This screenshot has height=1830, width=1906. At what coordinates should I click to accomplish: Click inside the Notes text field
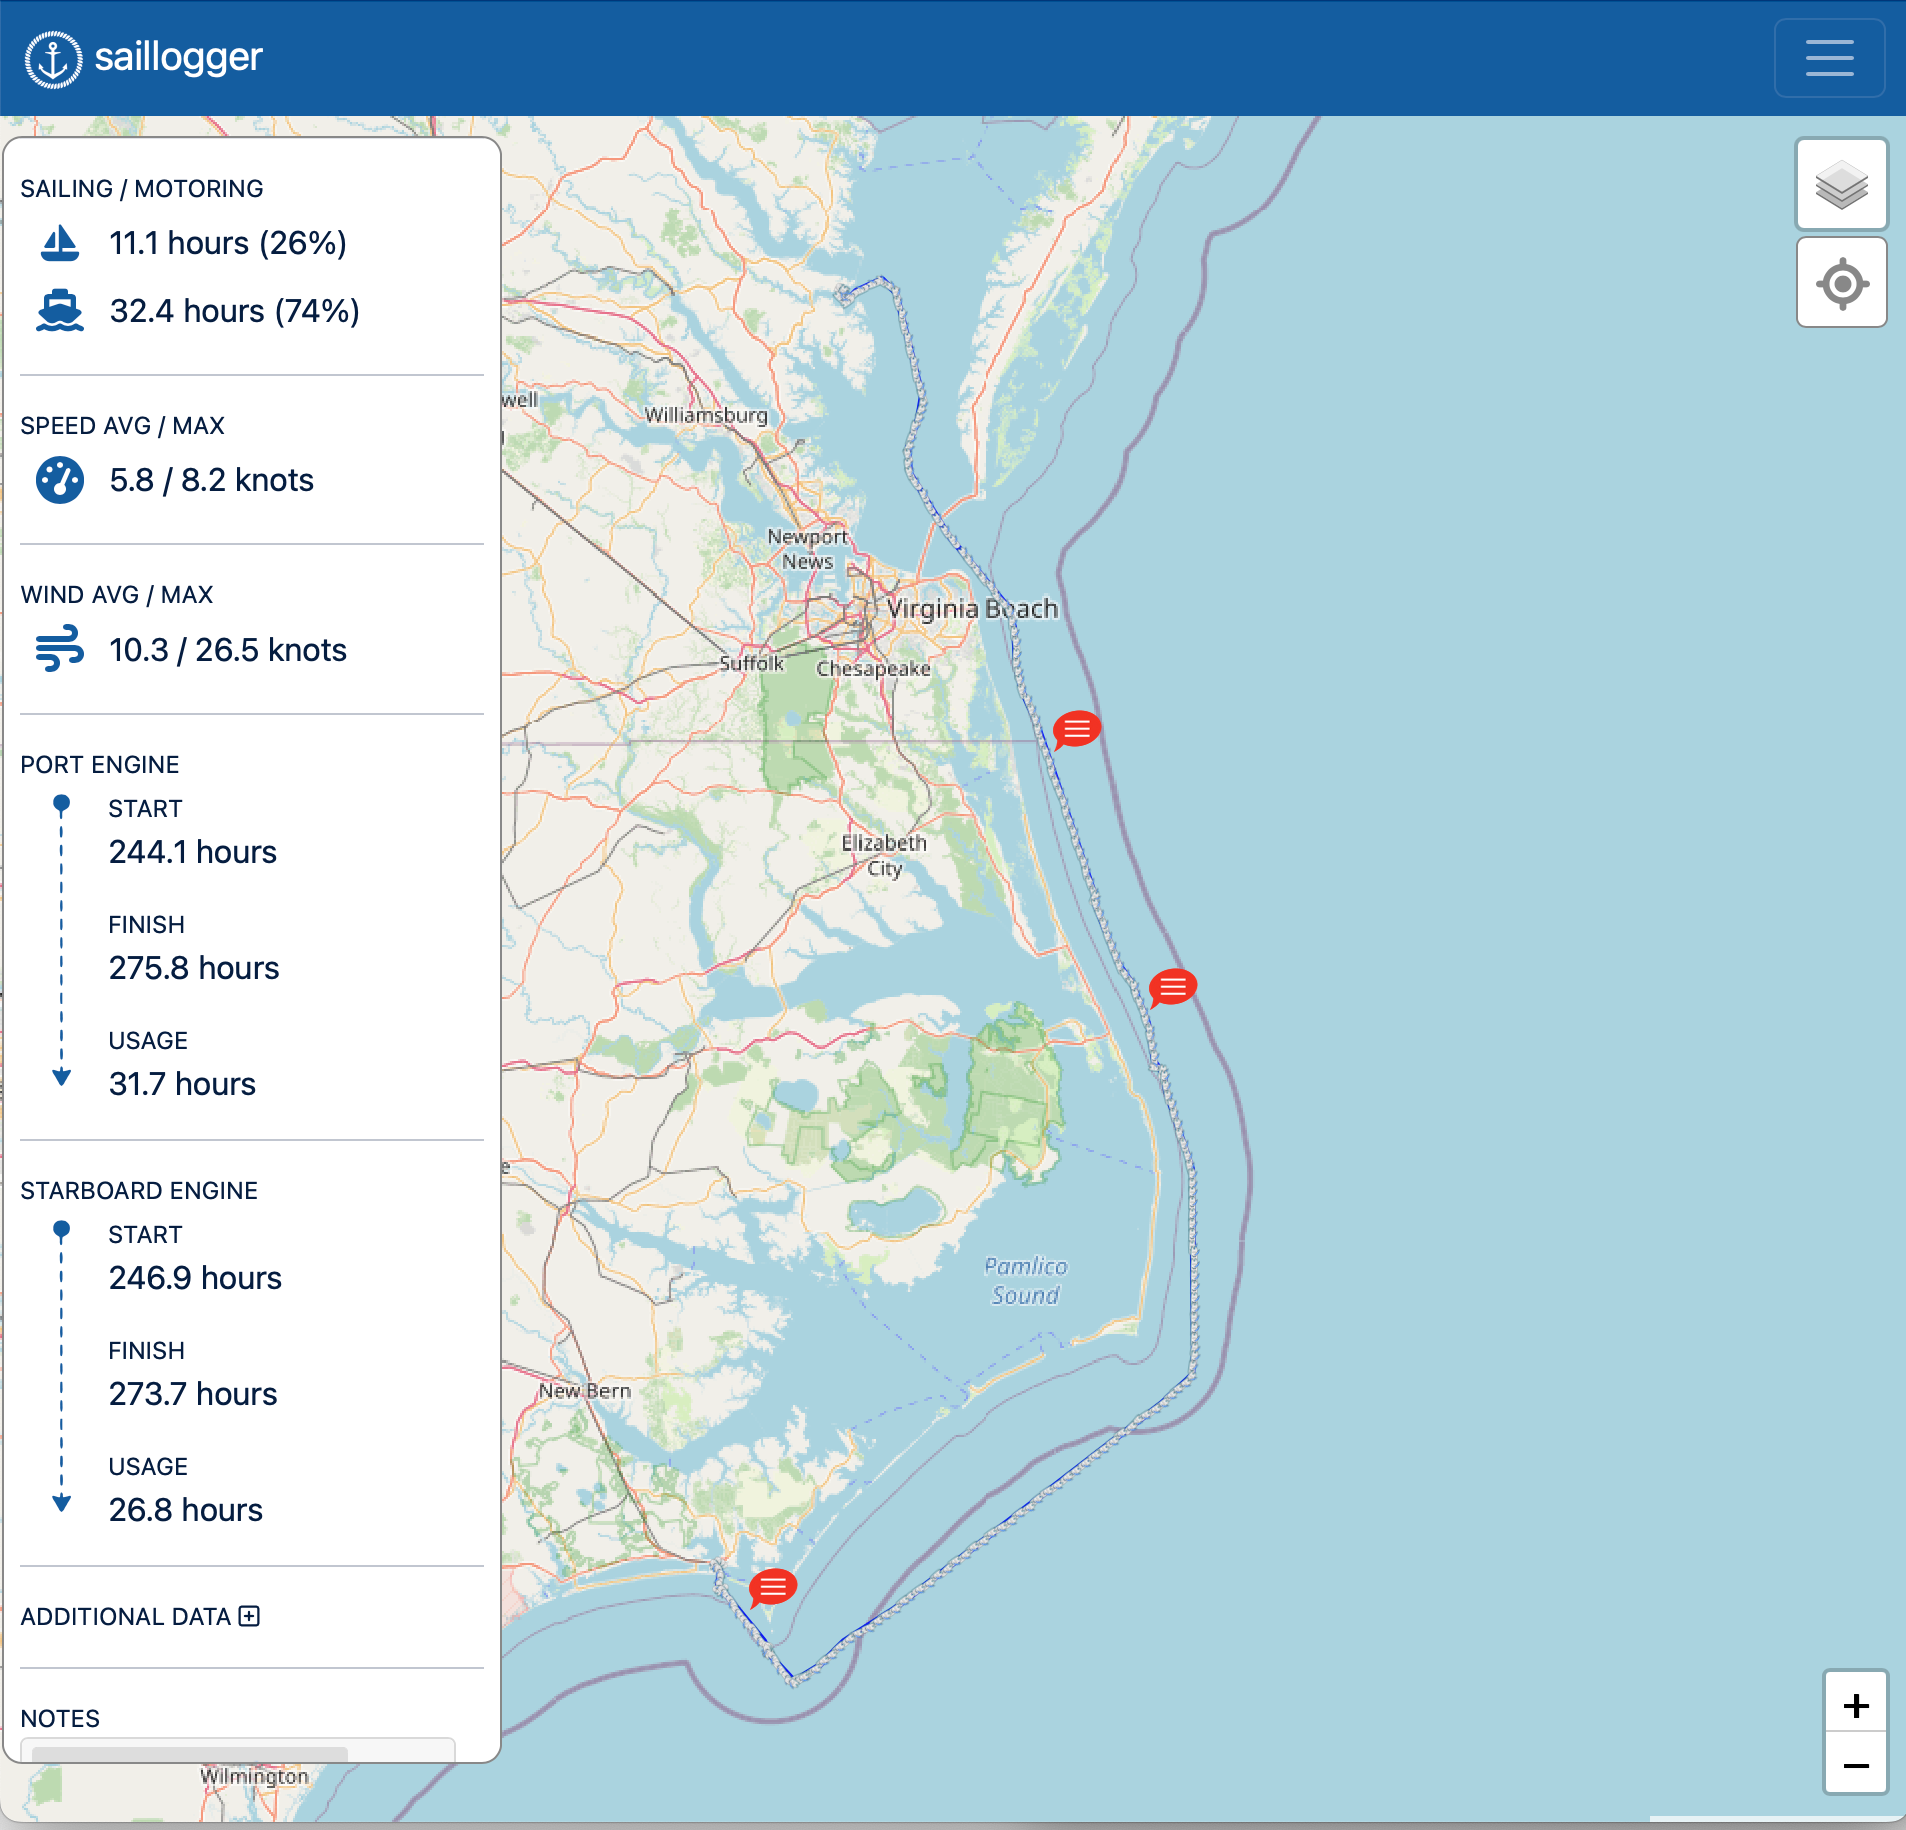click(x=238, y=1749)
